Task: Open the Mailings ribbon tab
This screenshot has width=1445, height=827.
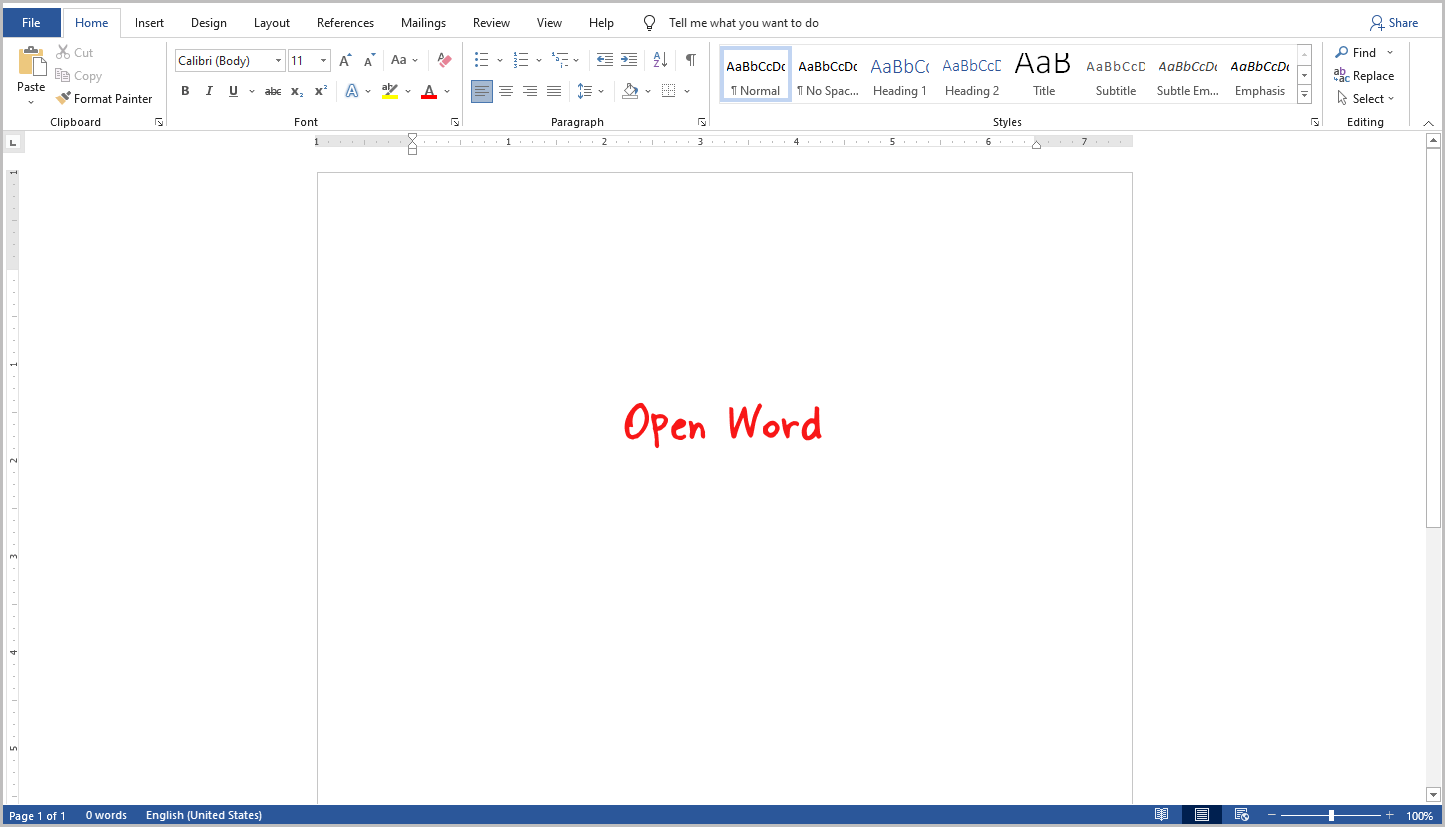Action: [423, 22]
